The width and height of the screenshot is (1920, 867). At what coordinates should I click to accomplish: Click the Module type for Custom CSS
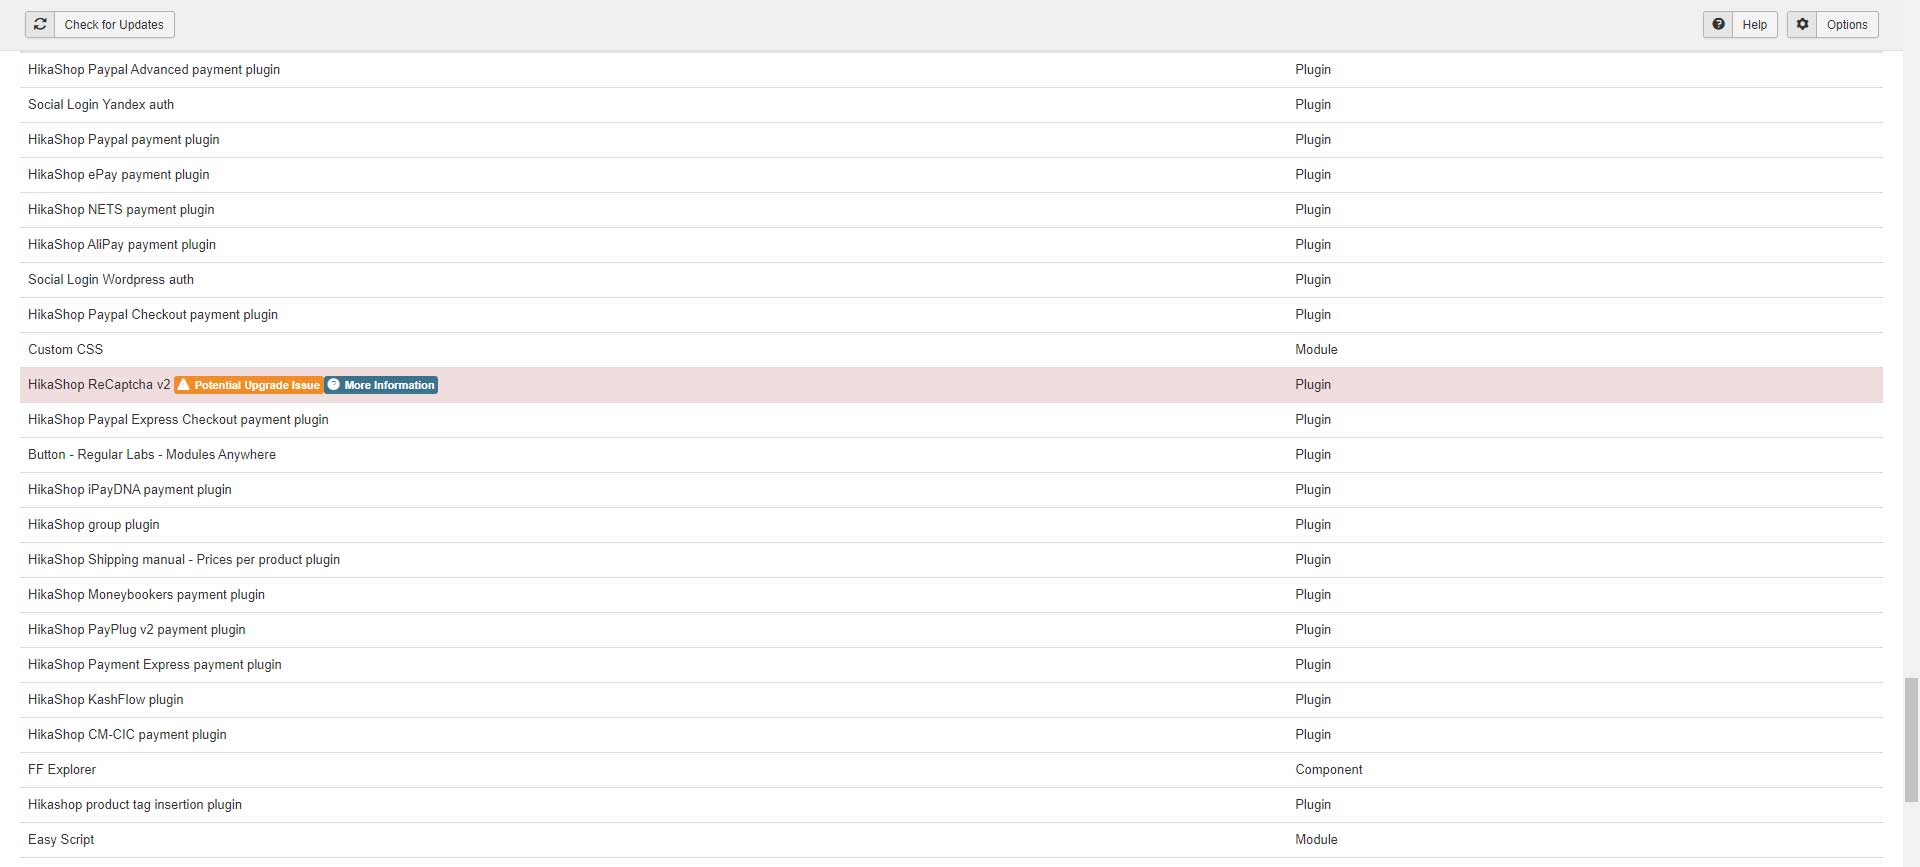tap(1316, 350)
